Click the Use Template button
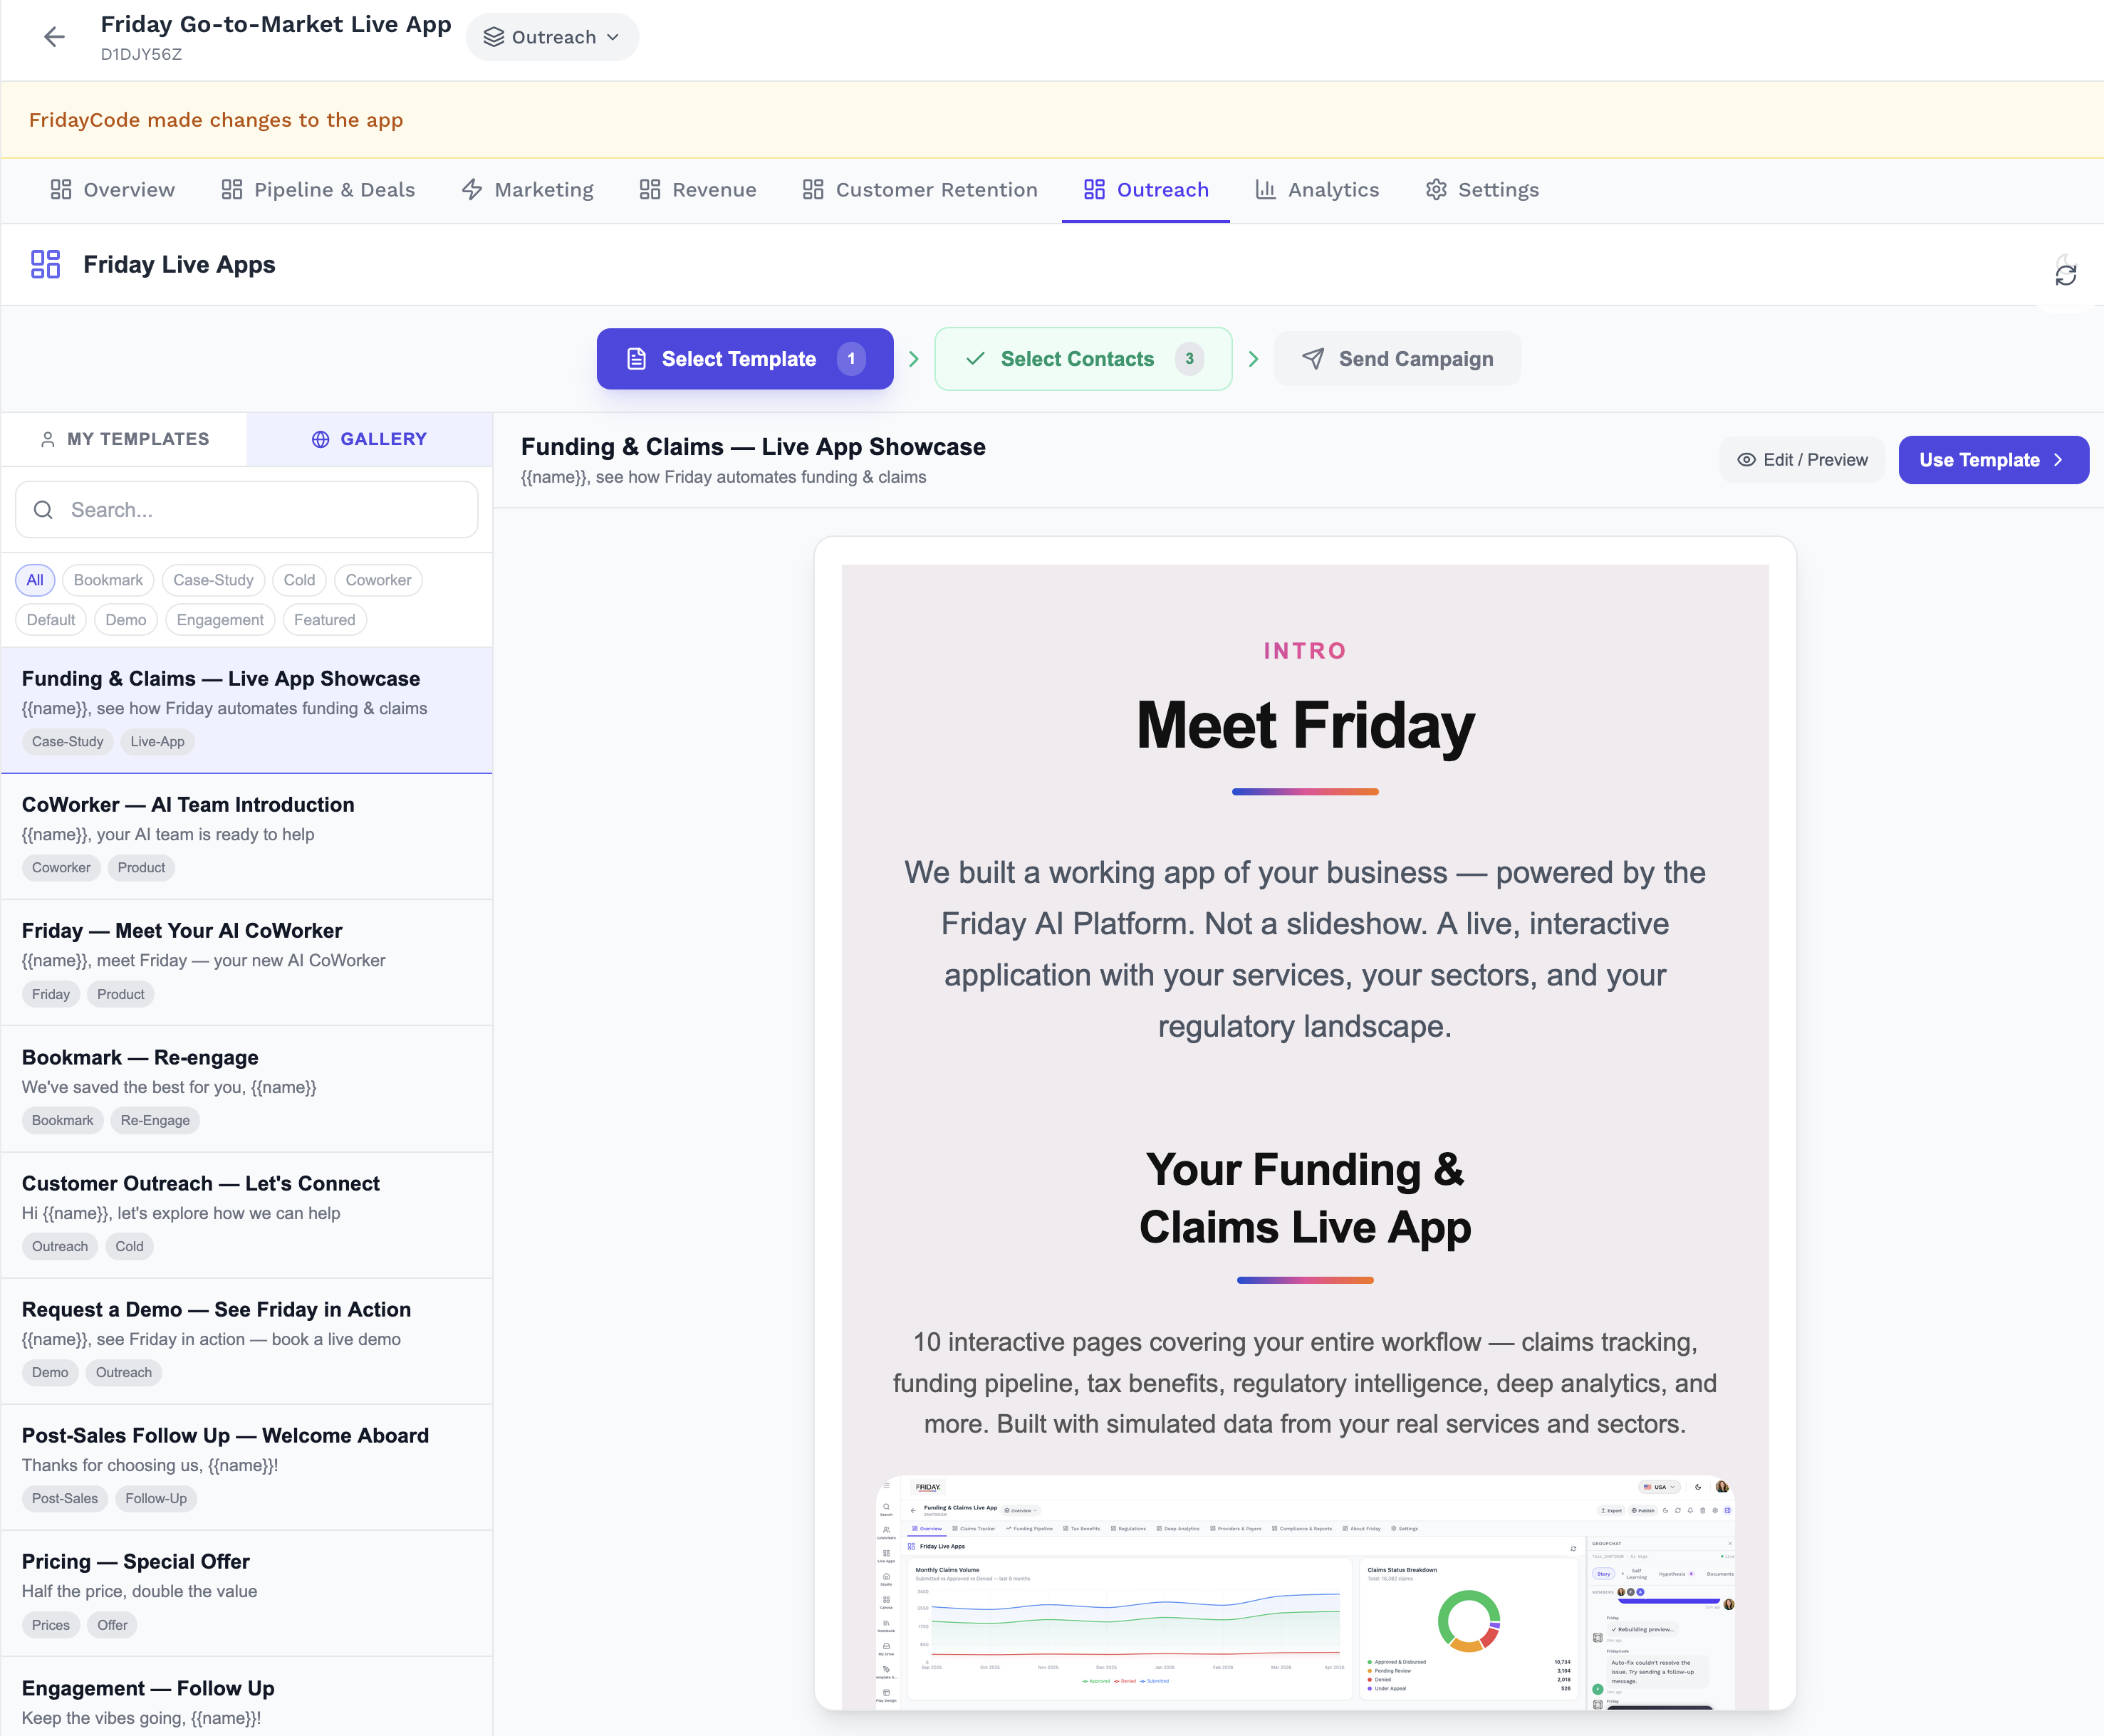Screen dimensions: 2104x1736 [1993, 460]
